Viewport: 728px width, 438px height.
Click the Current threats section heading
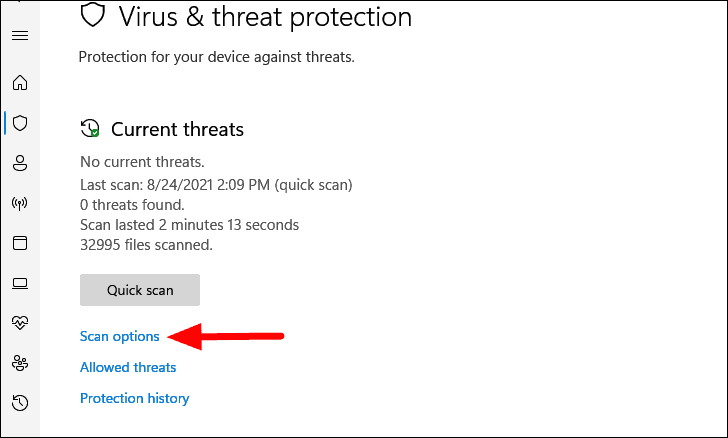tap(177, 129)
